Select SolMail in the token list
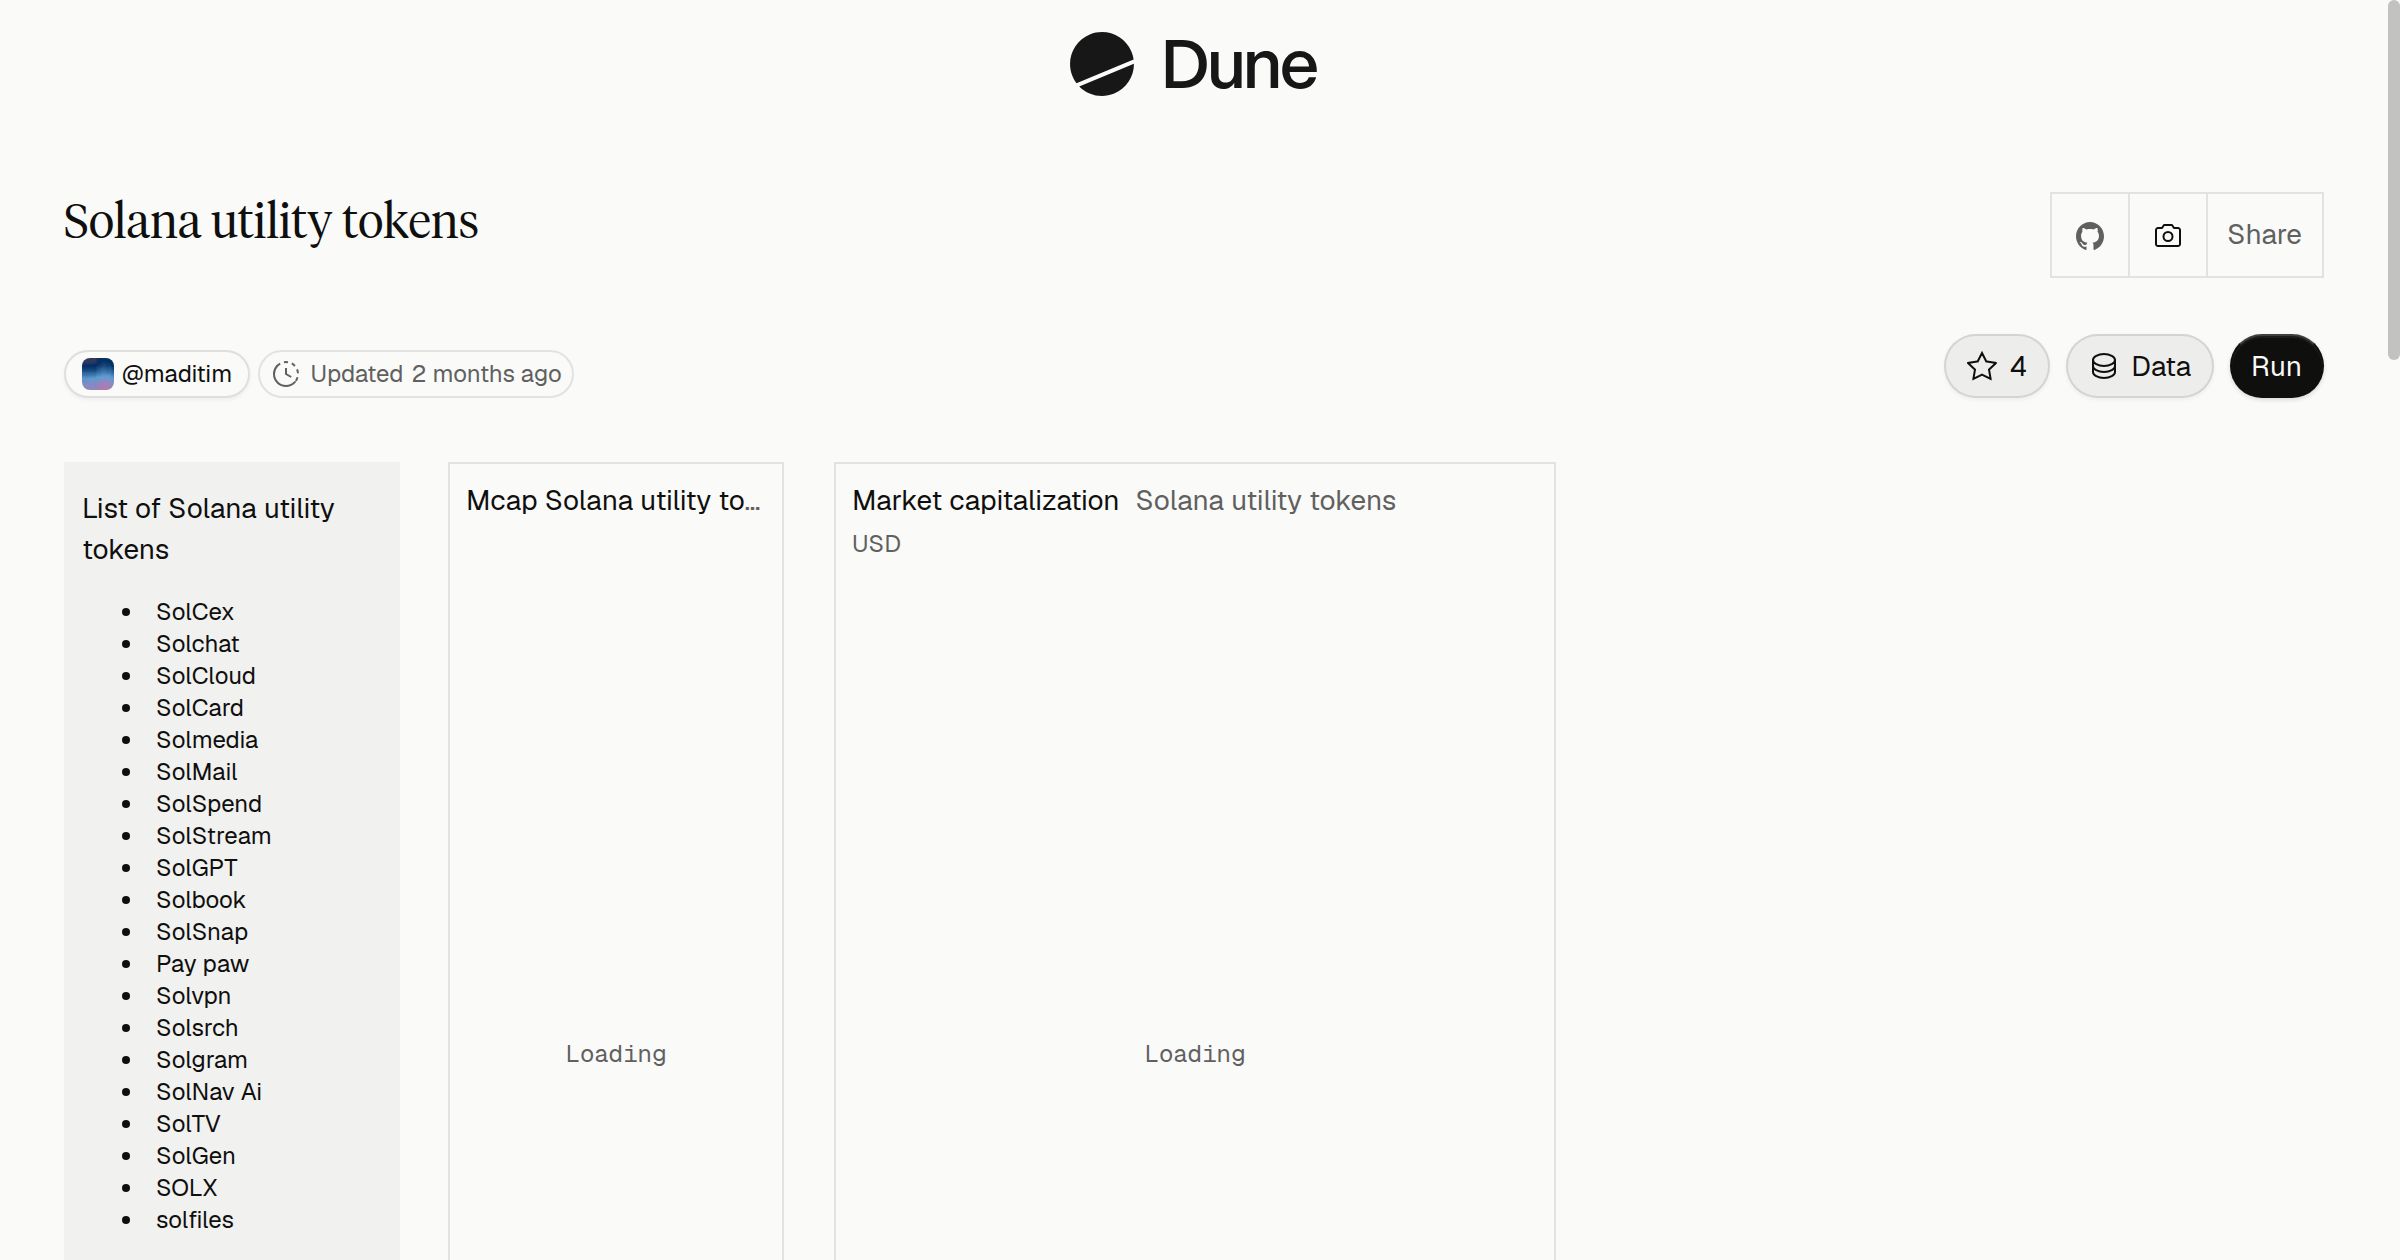 [x=197, y=772]
